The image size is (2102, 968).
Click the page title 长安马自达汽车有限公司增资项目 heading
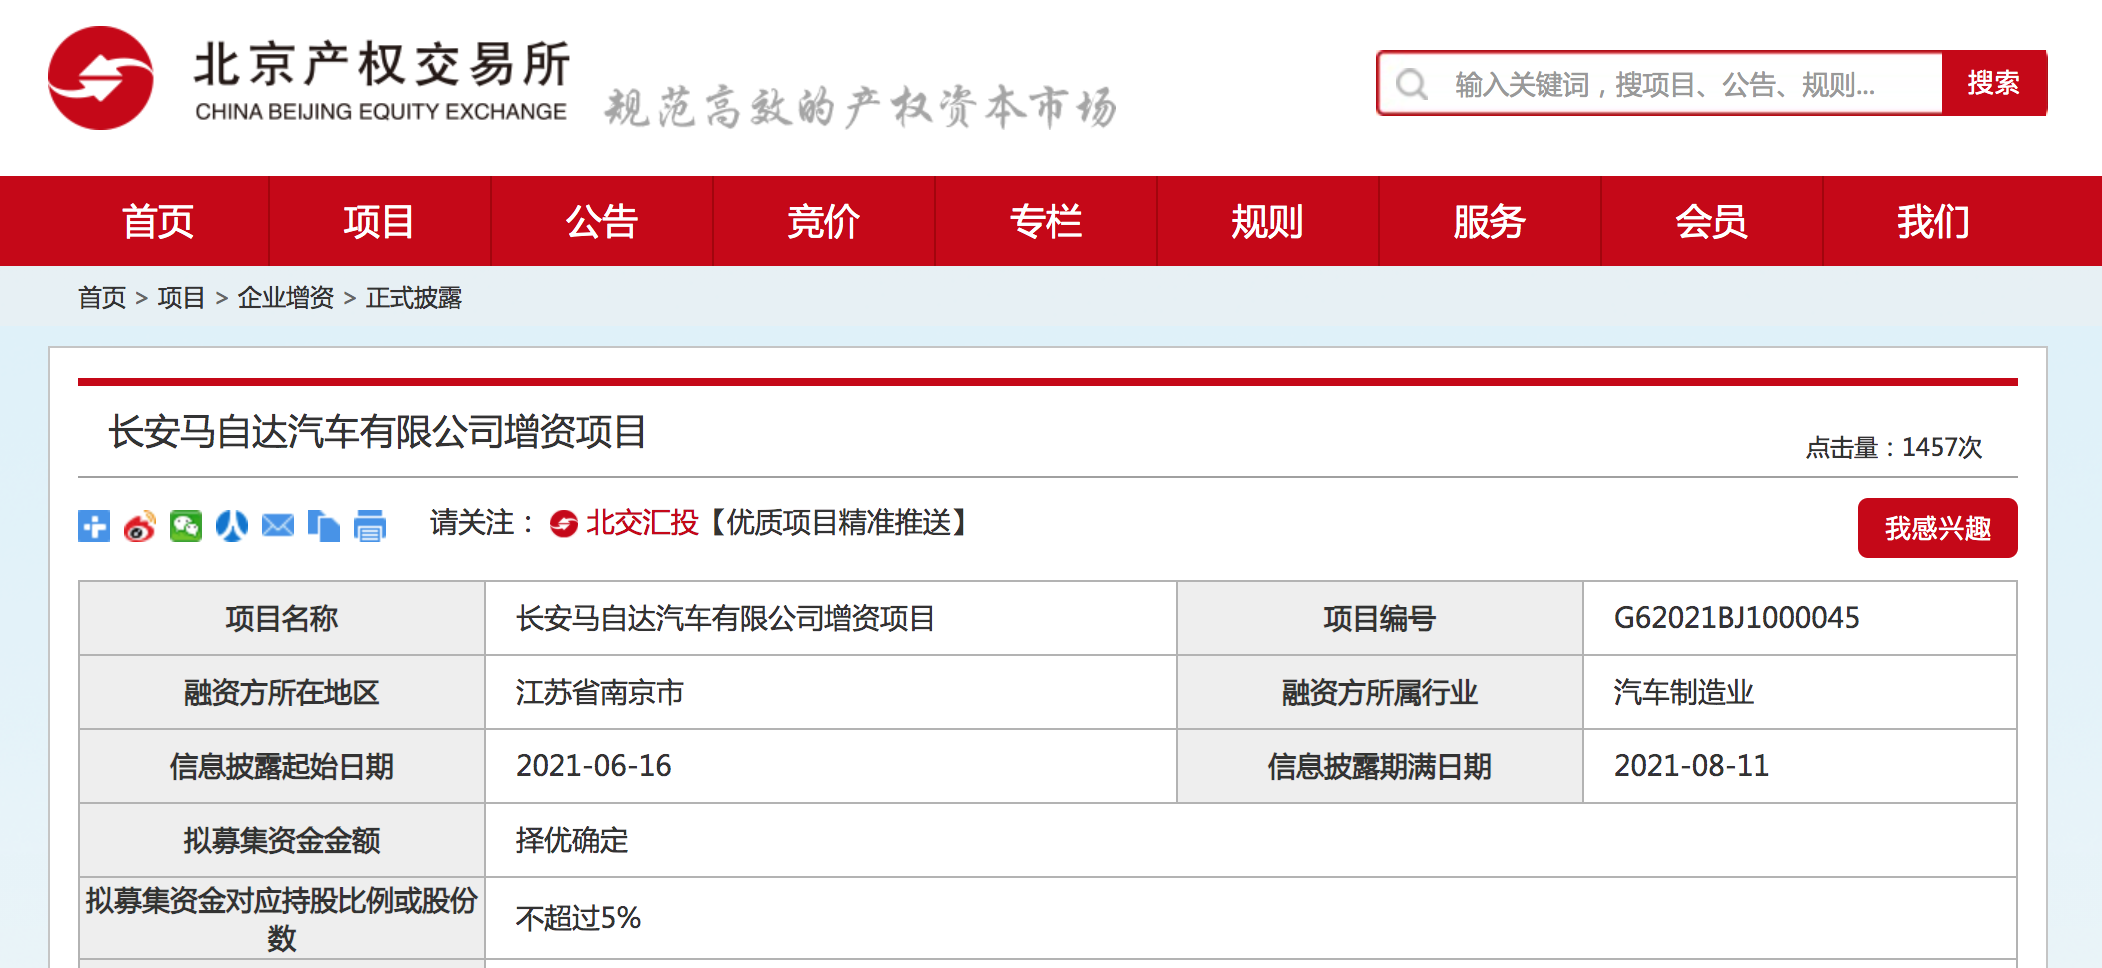[377, 432]
